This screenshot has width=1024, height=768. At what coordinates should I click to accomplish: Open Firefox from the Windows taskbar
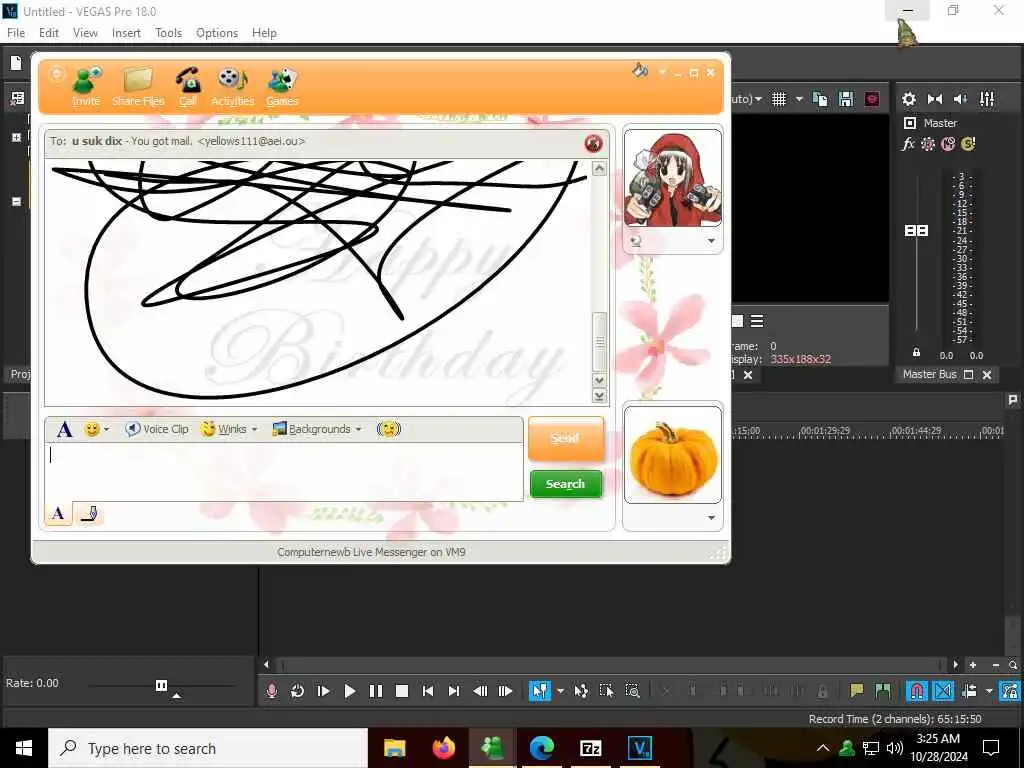coord(443,748)
